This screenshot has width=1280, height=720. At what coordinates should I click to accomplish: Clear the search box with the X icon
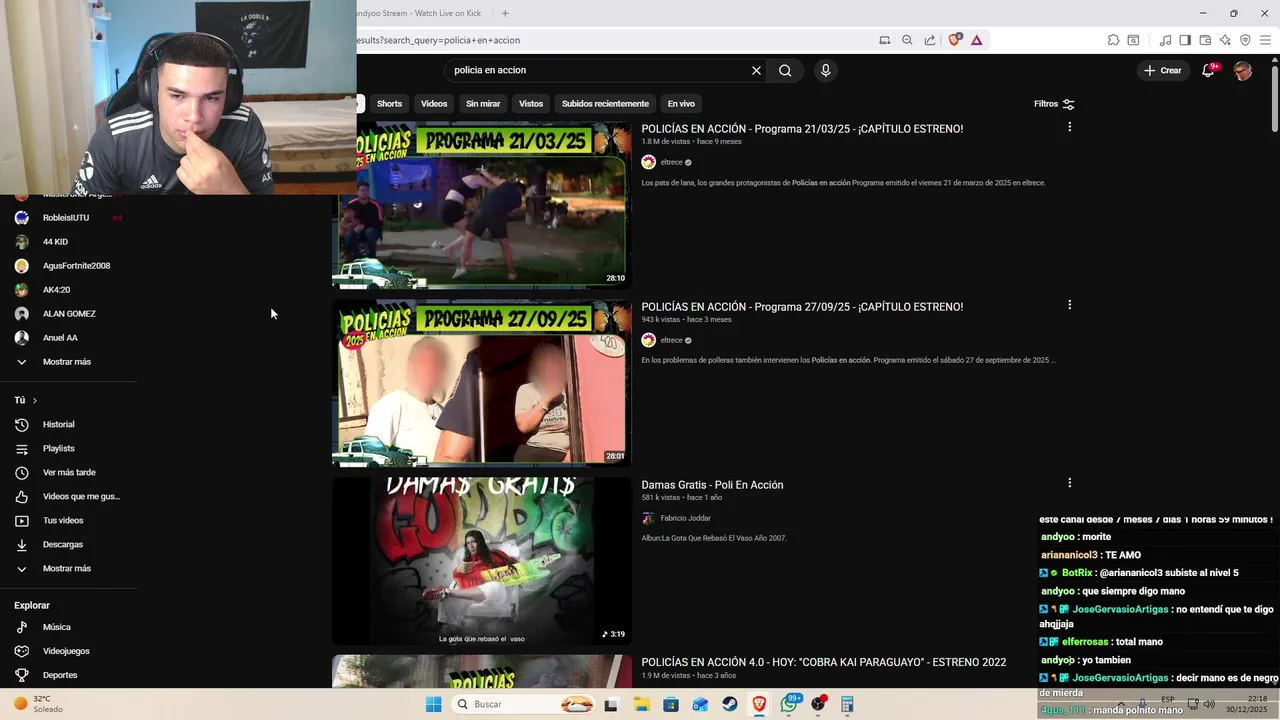point(756,70)
